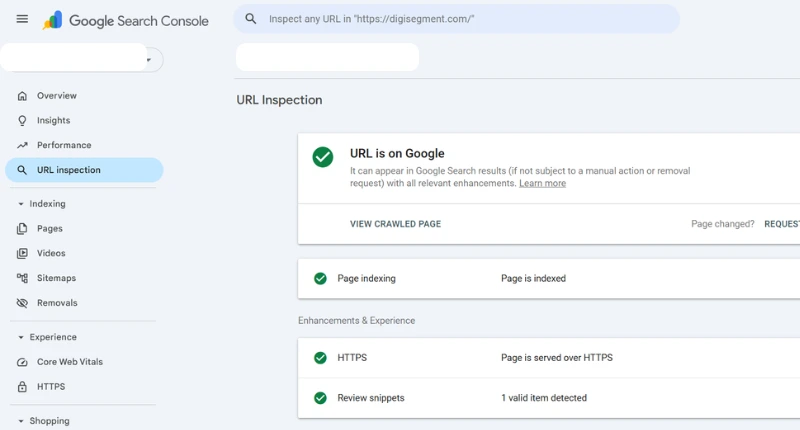This screenshot has width=800, height=430.
Task: Collapse the Indexing section
Action: click(x=21, y=204)
